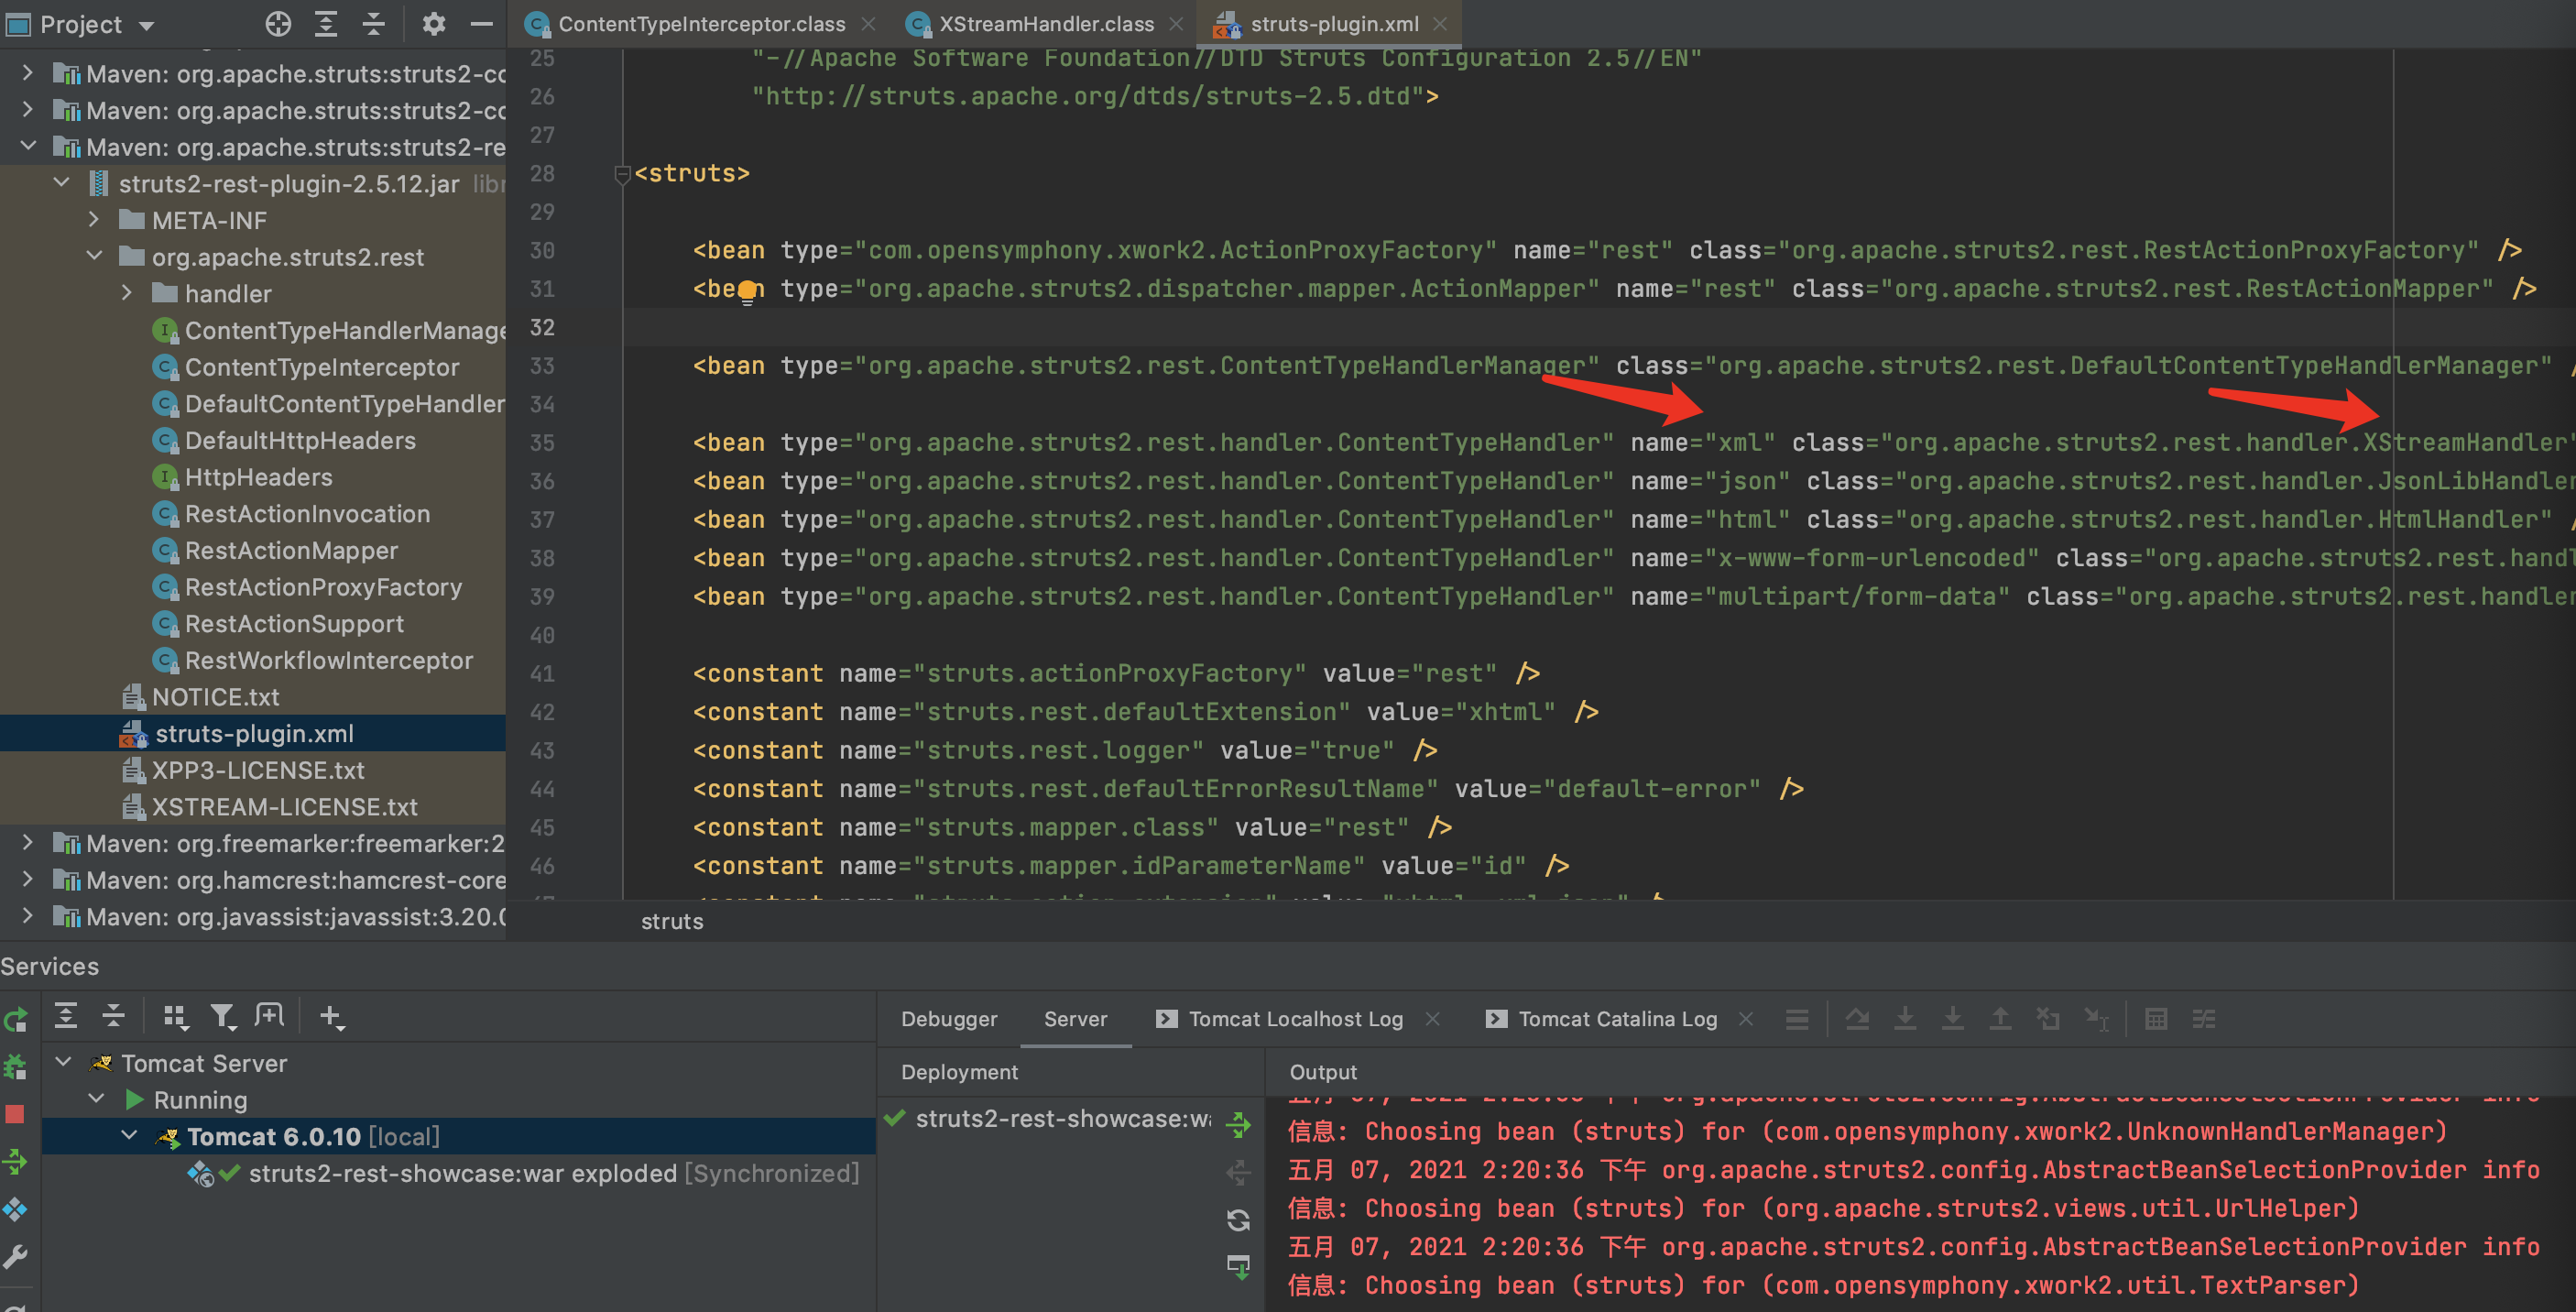
Task: Select ContentTypeInterceptor class in project tree
Action: click(x=321, y=367)
